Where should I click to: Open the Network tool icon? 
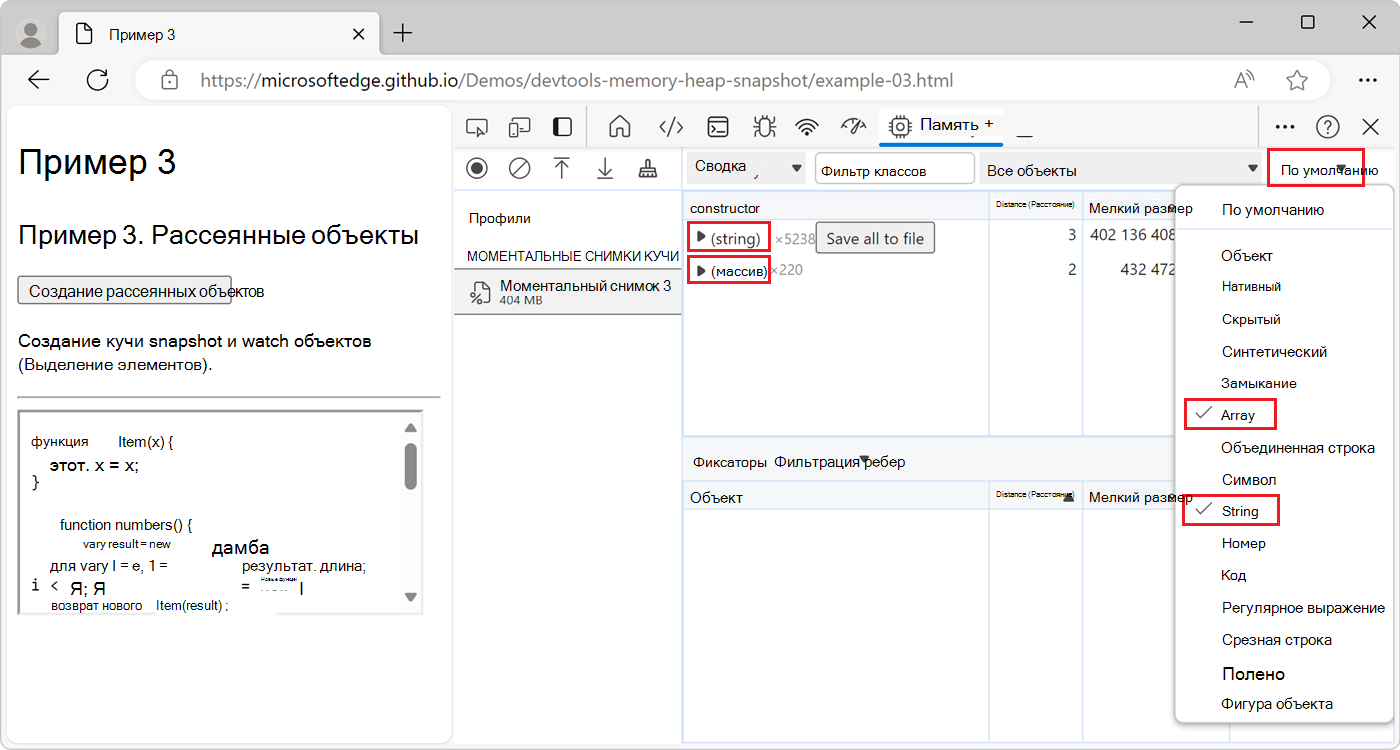[x=807, y=127]
